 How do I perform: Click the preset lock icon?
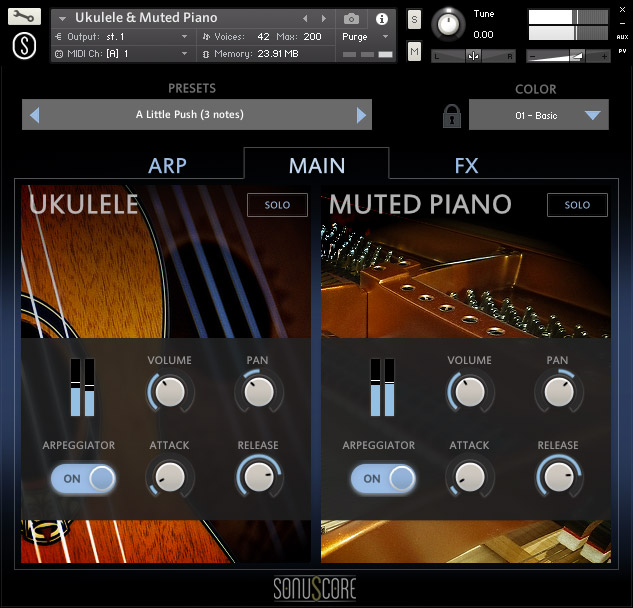click(451, 115)
